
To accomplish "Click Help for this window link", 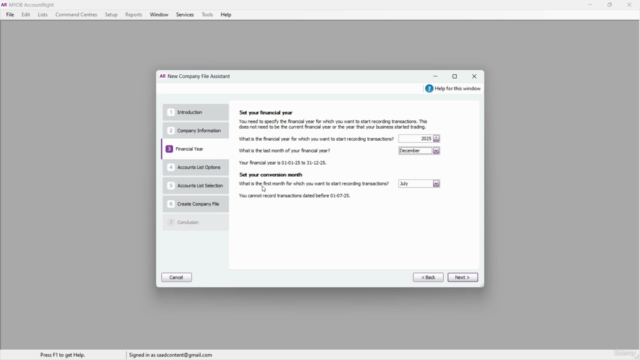I will click(458, 89).
